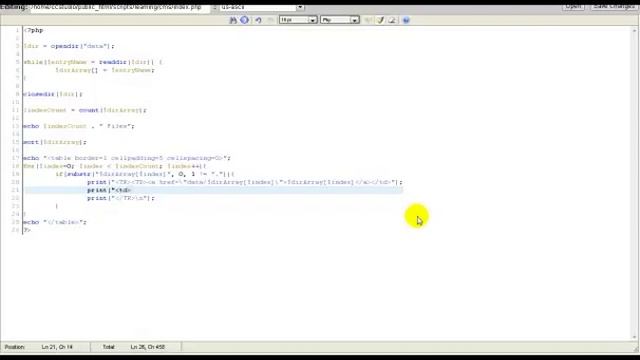
Task: Open the us-ascii encoding dropdown
Action: click(262, 7)
